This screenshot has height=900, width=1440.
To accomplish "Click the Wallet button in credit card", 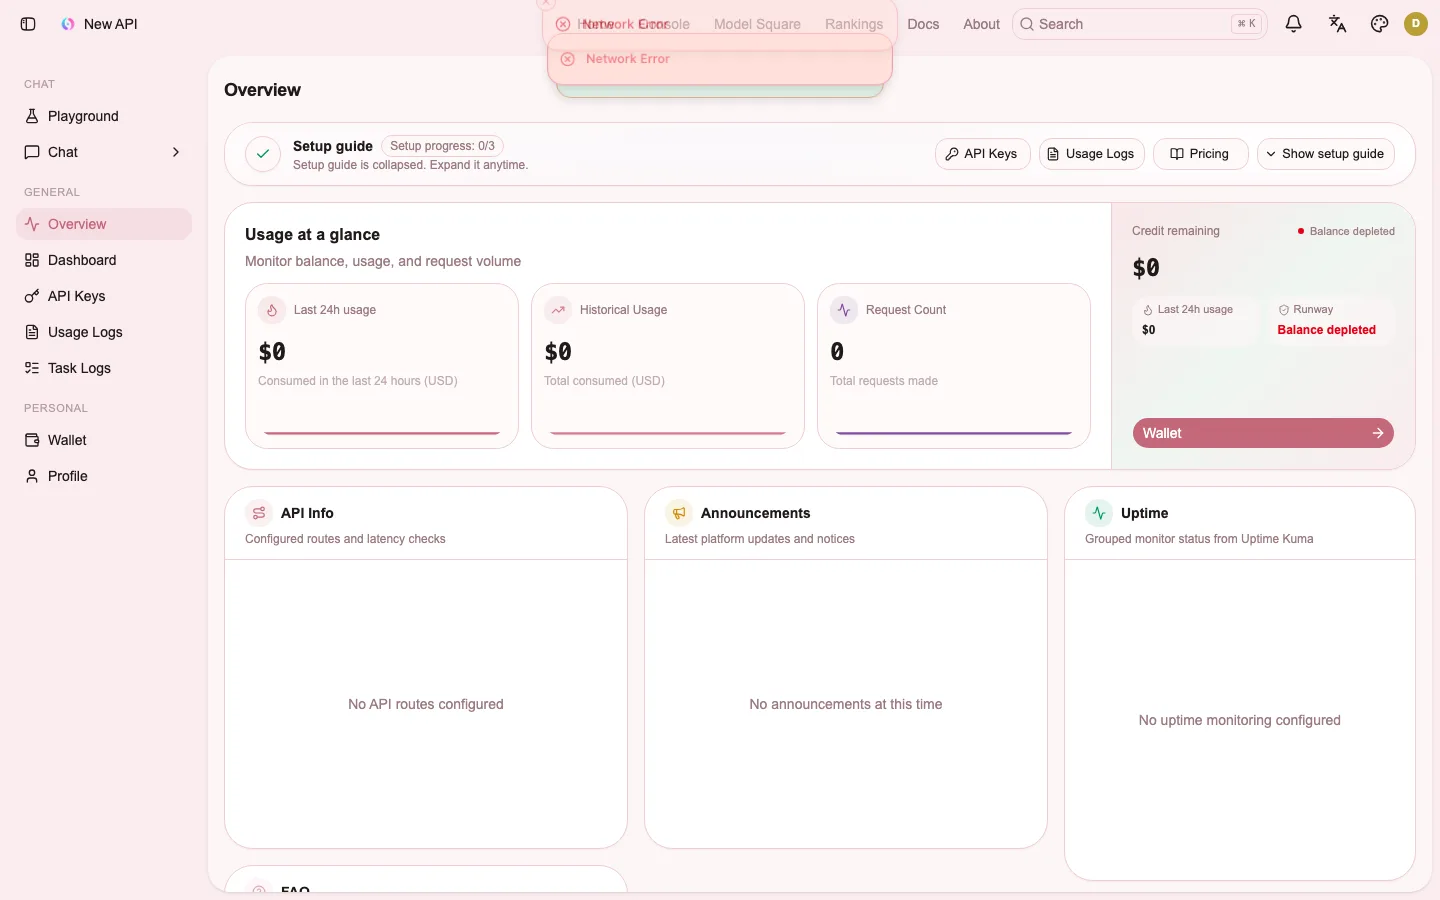I will (x=1263, y=433).
